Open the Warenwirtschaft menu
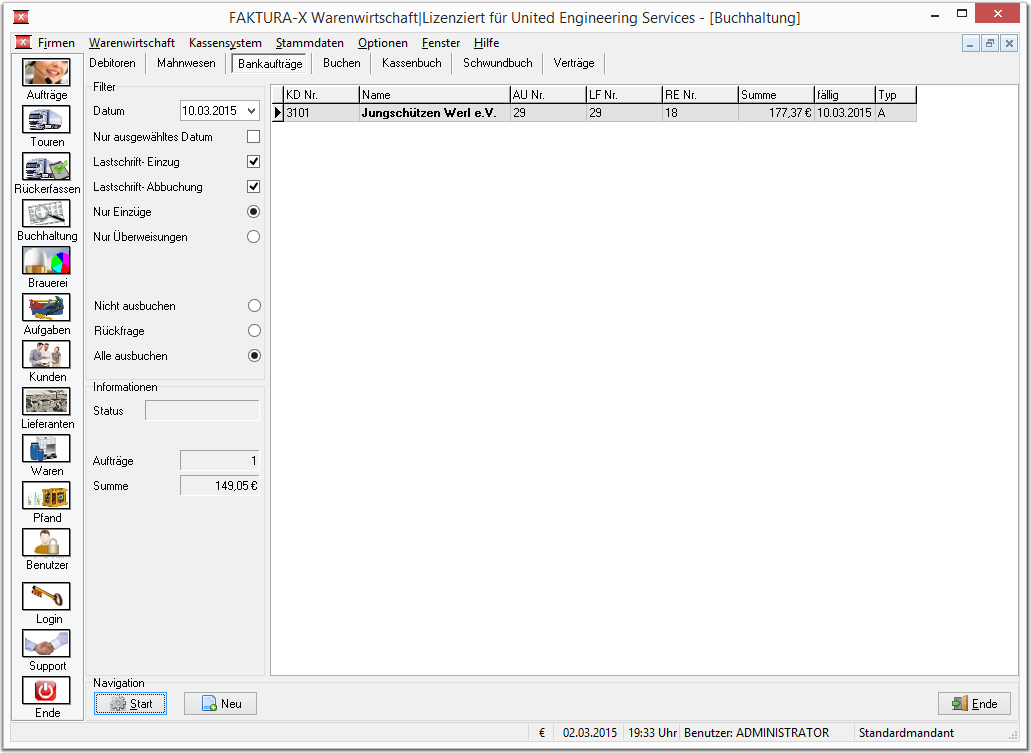The image size is (1031, 753). click(132, 43)
